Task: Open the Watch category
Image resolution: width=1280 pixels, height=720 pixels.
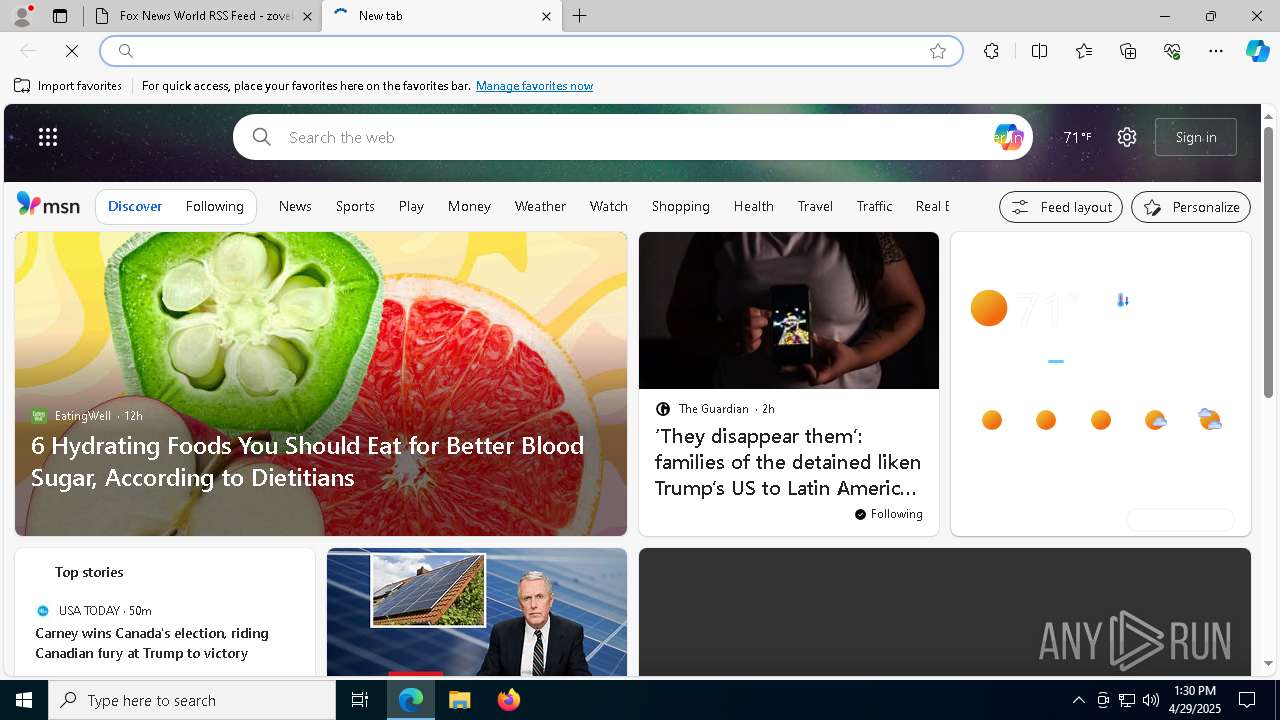Action: pyautogui.click(x=609, y=206)
